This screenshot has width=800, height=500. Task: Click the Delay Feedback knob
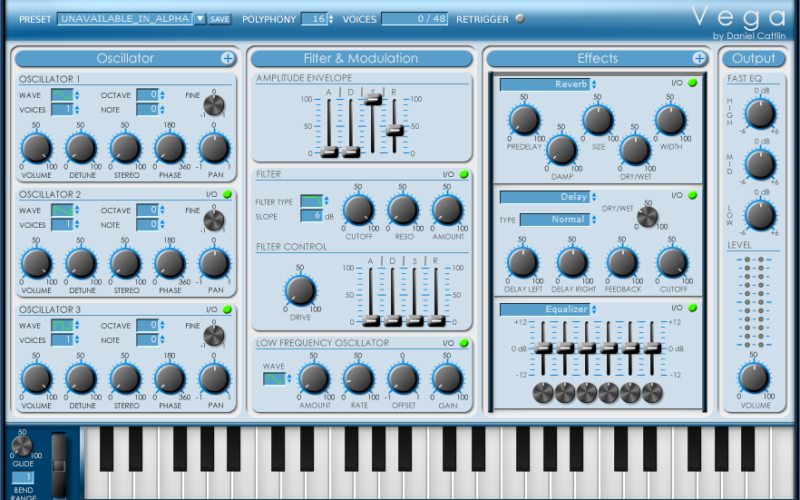[x=622, y=263]
